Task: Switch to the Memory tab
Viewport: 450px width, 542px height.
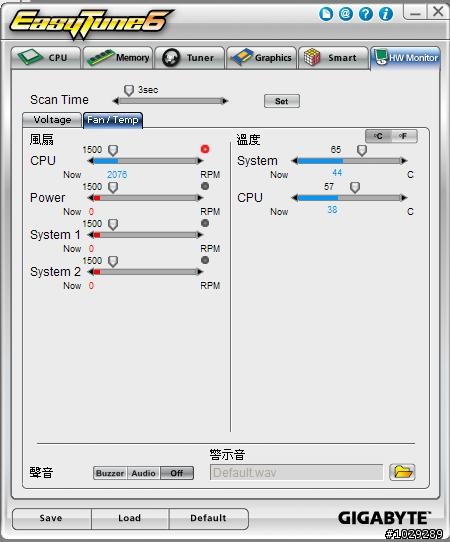Action: click(118, 58)
